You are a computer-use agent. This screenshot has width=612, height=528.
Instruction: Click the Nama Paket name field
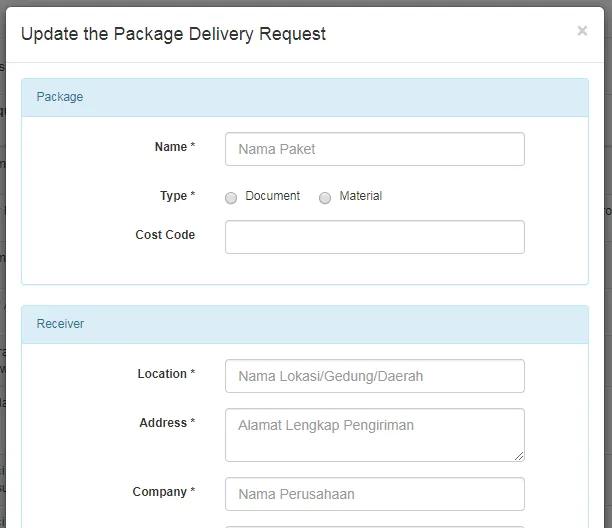click(x=374, y=149)
